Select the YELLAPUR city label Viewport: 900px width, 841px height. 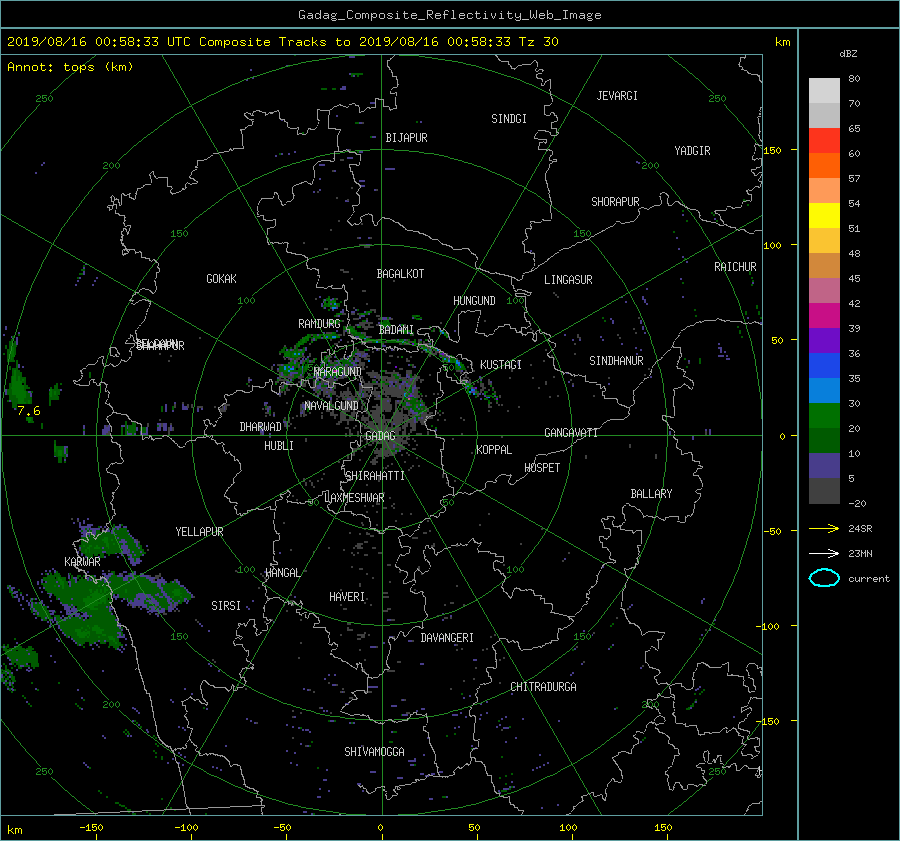pyautogui.click(x=199, y=532)
